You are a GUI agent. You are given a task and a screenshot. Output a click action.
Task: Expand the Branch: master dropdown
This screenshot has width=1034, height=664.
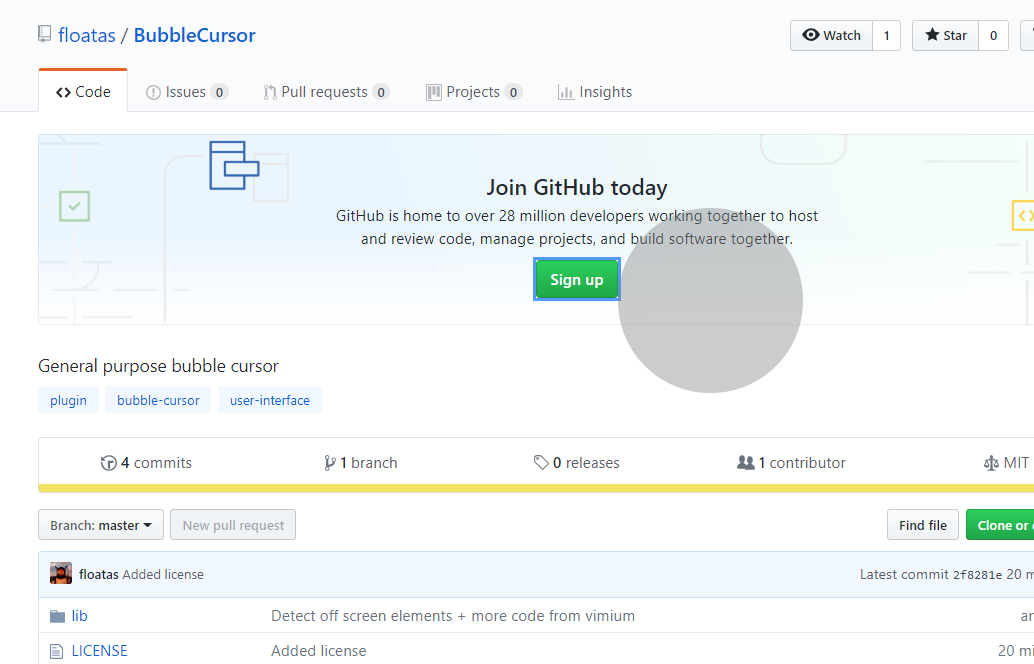pyautogui.click(x=101, y=525)
